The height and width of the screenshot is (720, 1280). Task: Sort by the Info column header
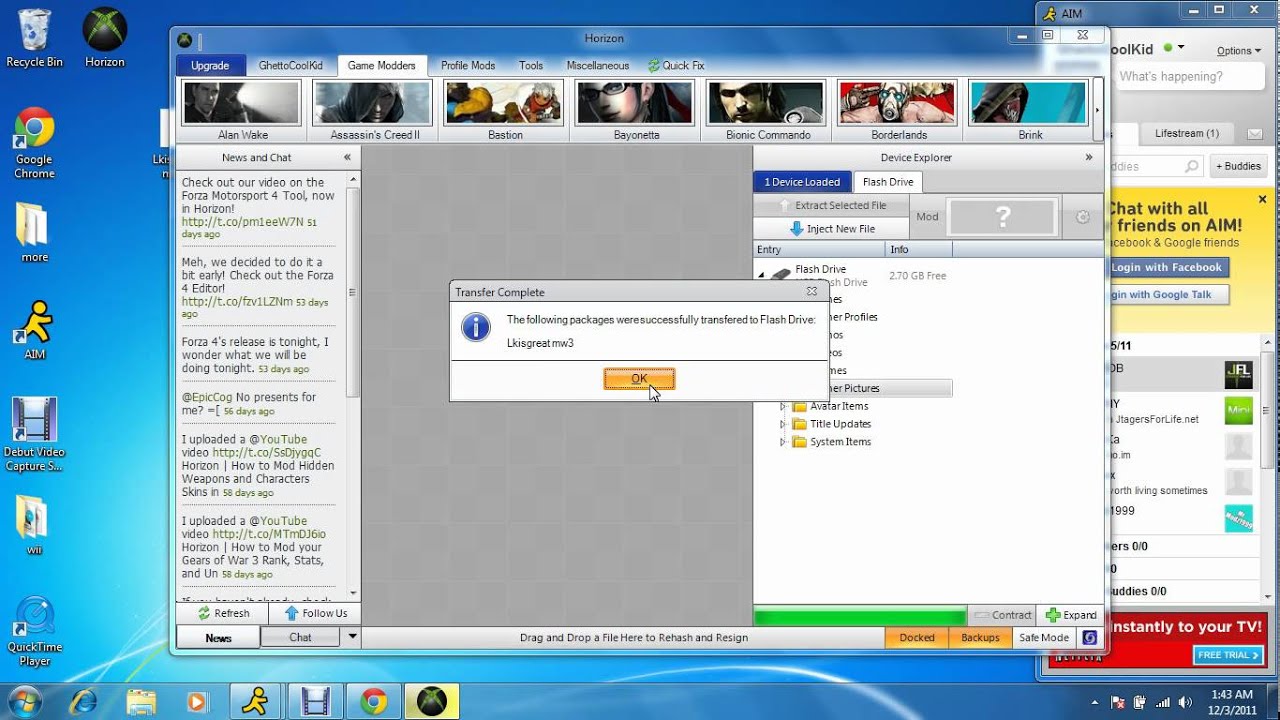tap(919, 249)
